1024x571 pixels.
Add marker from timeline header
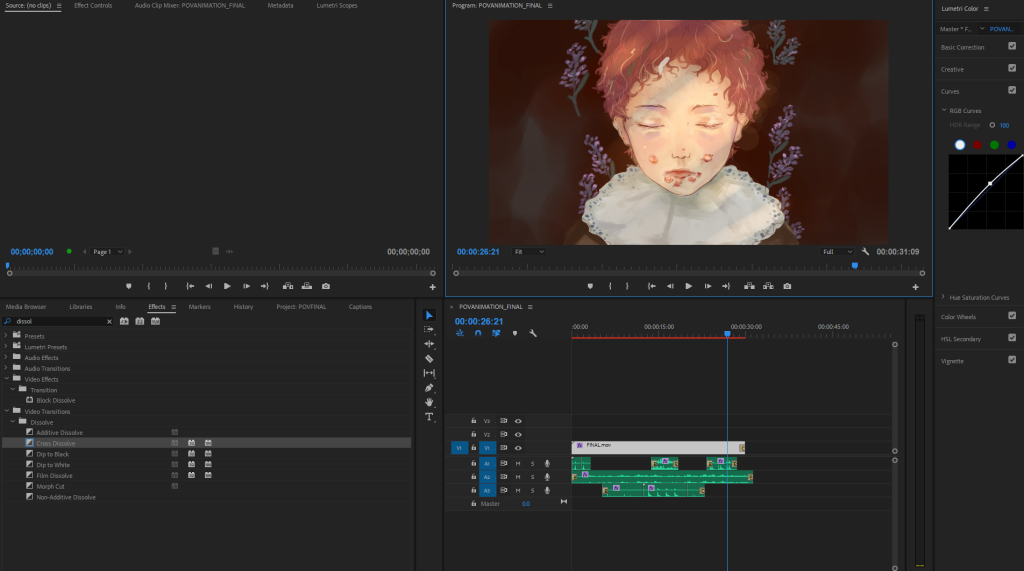click(x=515, y=333)
